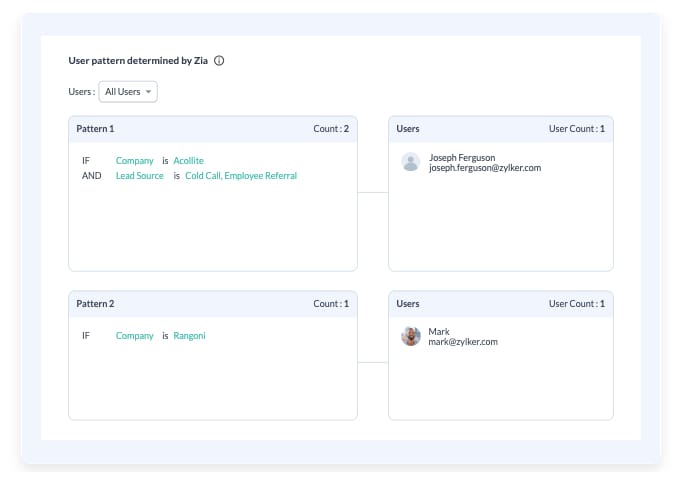Click mark@zylker.com email address
The image size is (678, 482).
463,343
